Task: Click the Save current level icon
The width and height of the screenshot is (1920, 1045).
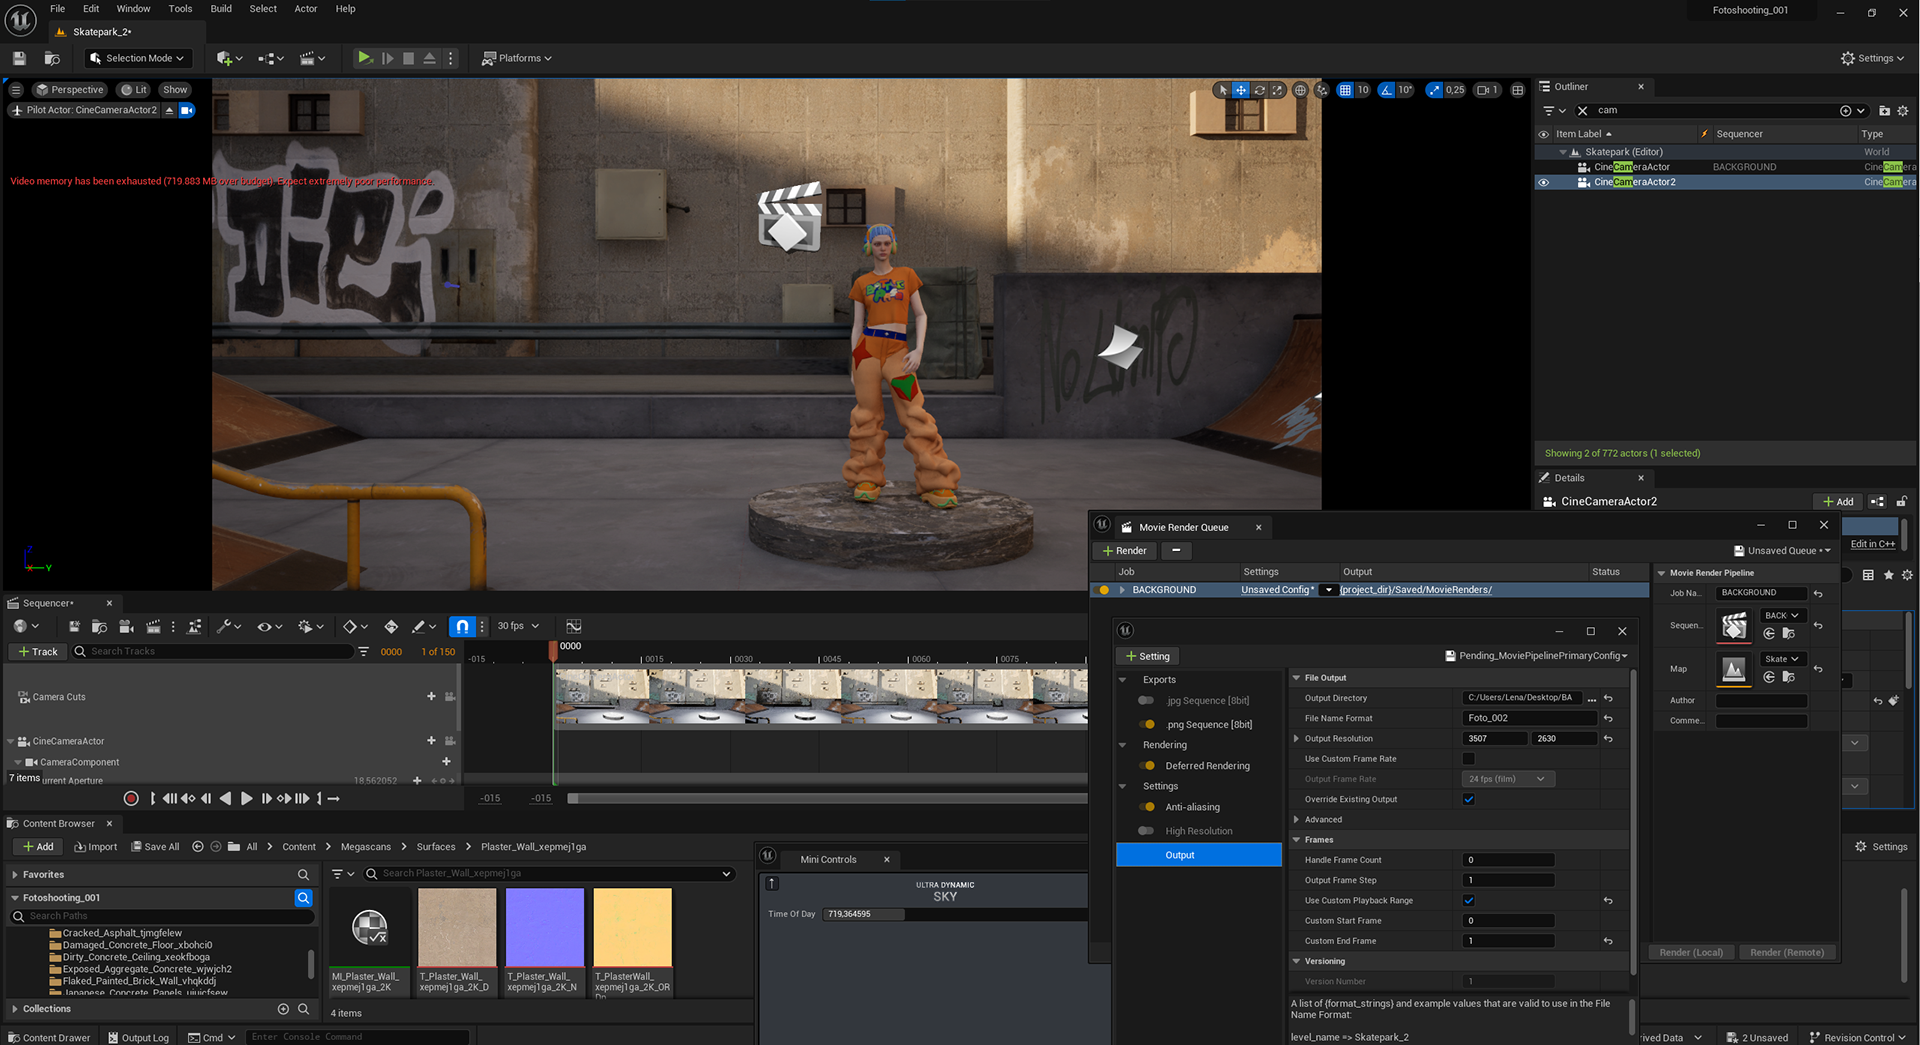Action: (19, 58)
